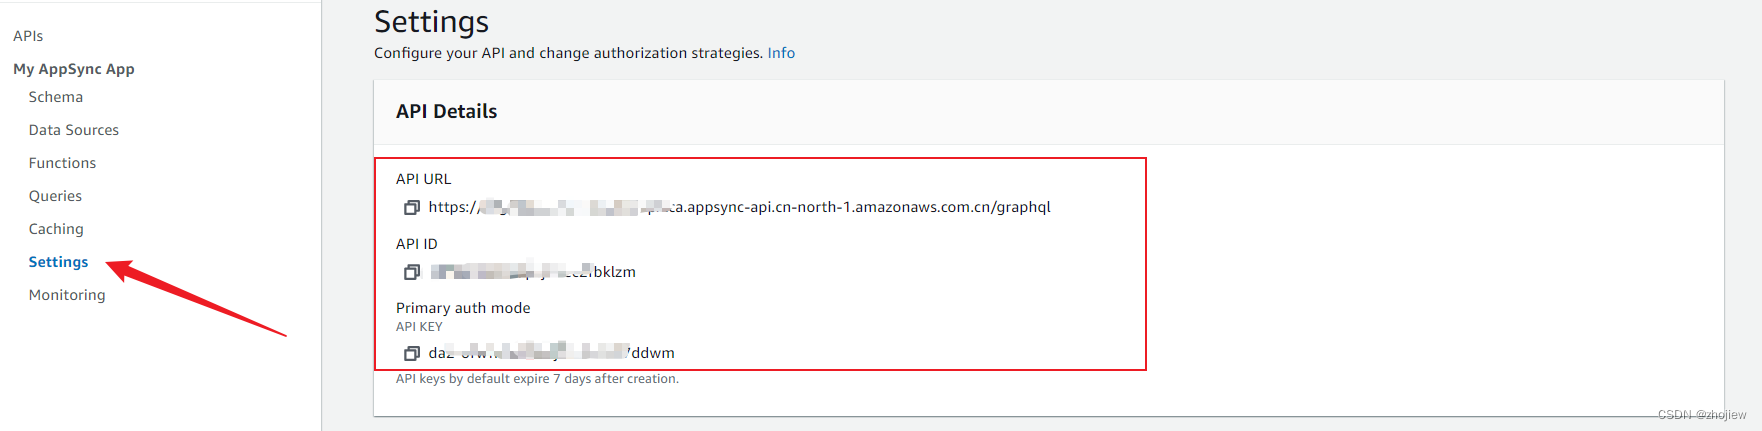Open Functions in the sidebar

[63, 163]
